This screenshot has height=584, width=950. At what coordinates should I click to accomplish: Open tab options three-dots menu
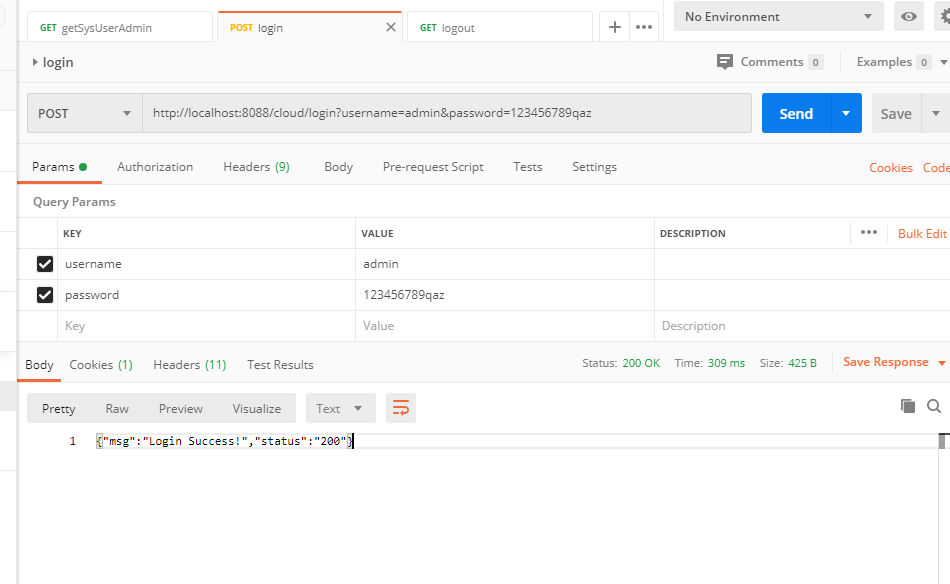643,27
